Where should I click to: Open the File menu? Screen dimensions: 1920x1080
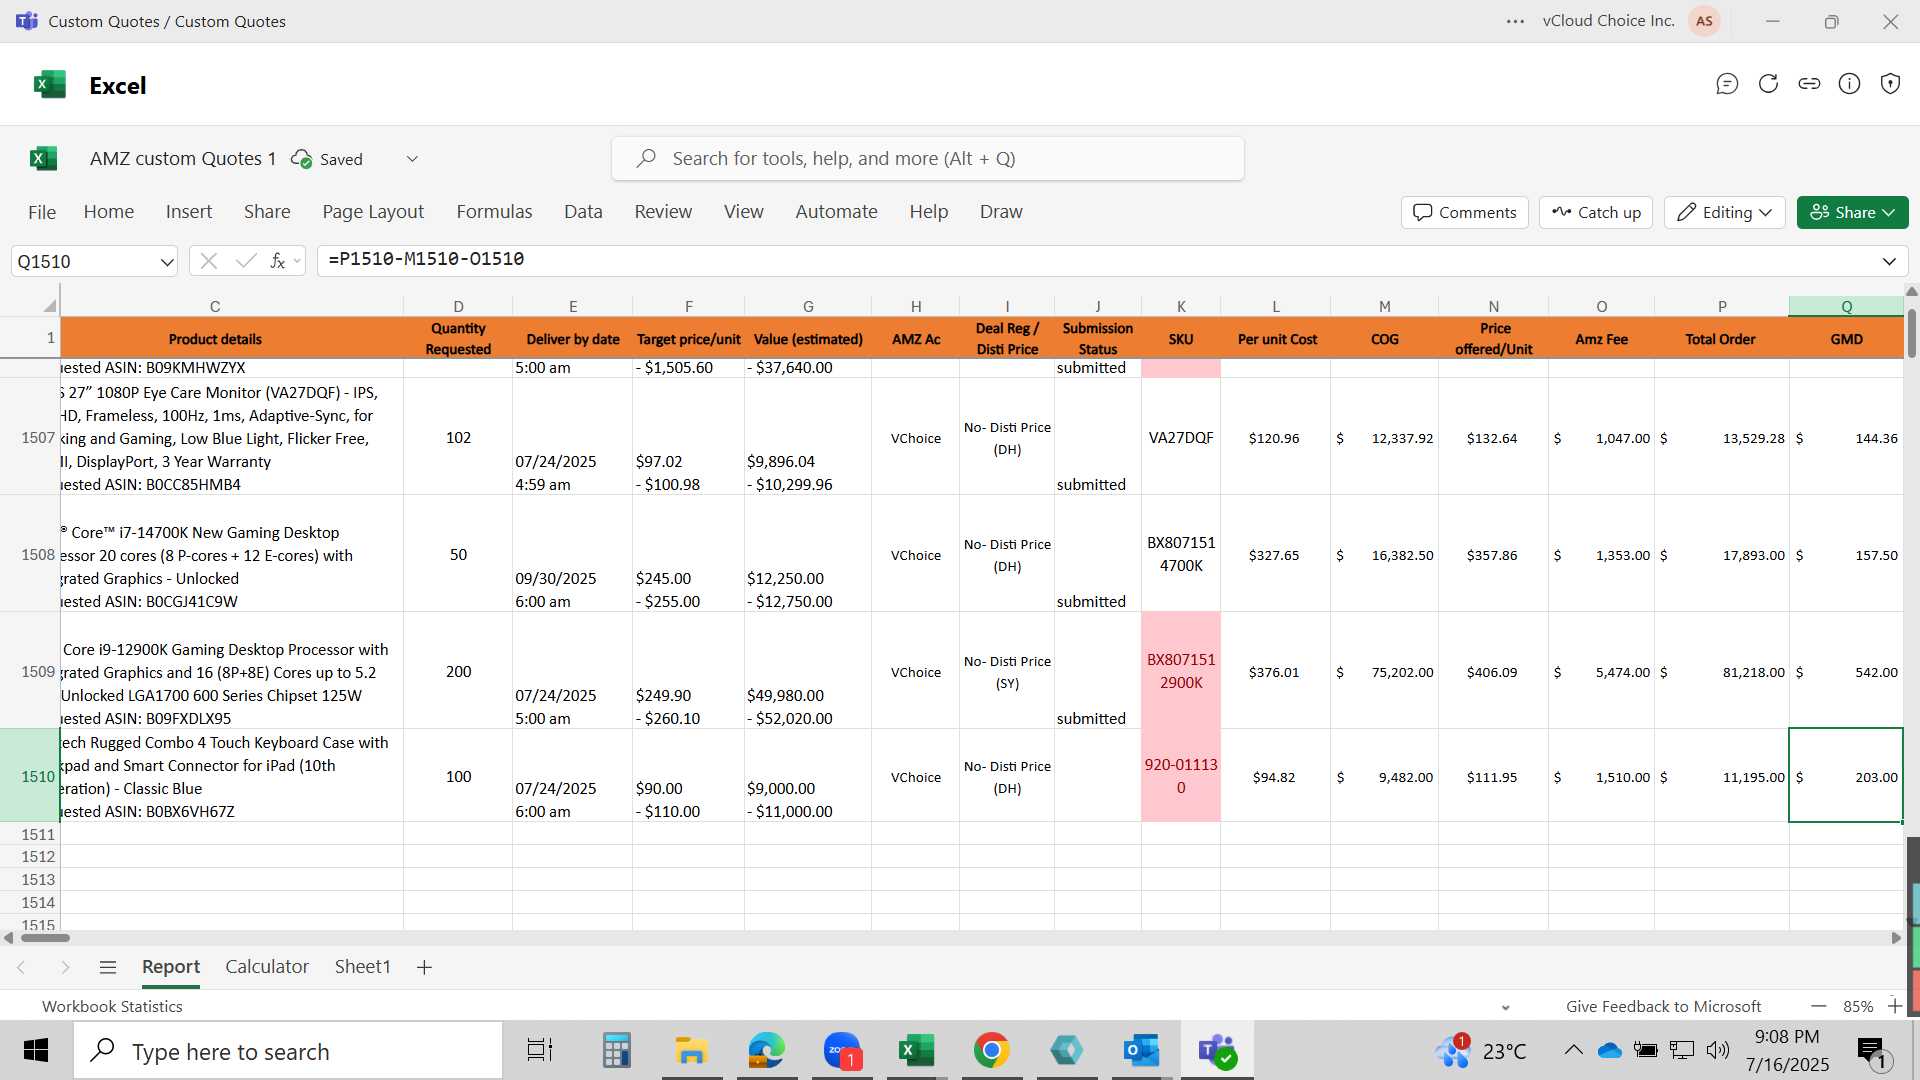coord(42,212)
